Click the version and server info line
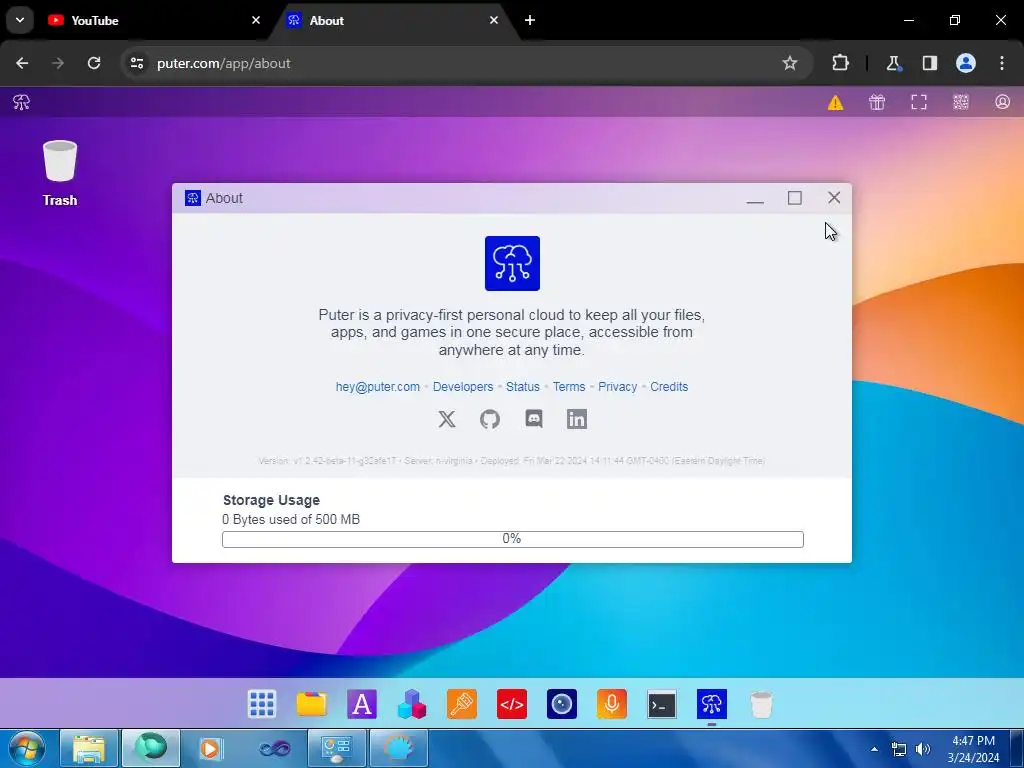1024x768 pixels. 511,460
